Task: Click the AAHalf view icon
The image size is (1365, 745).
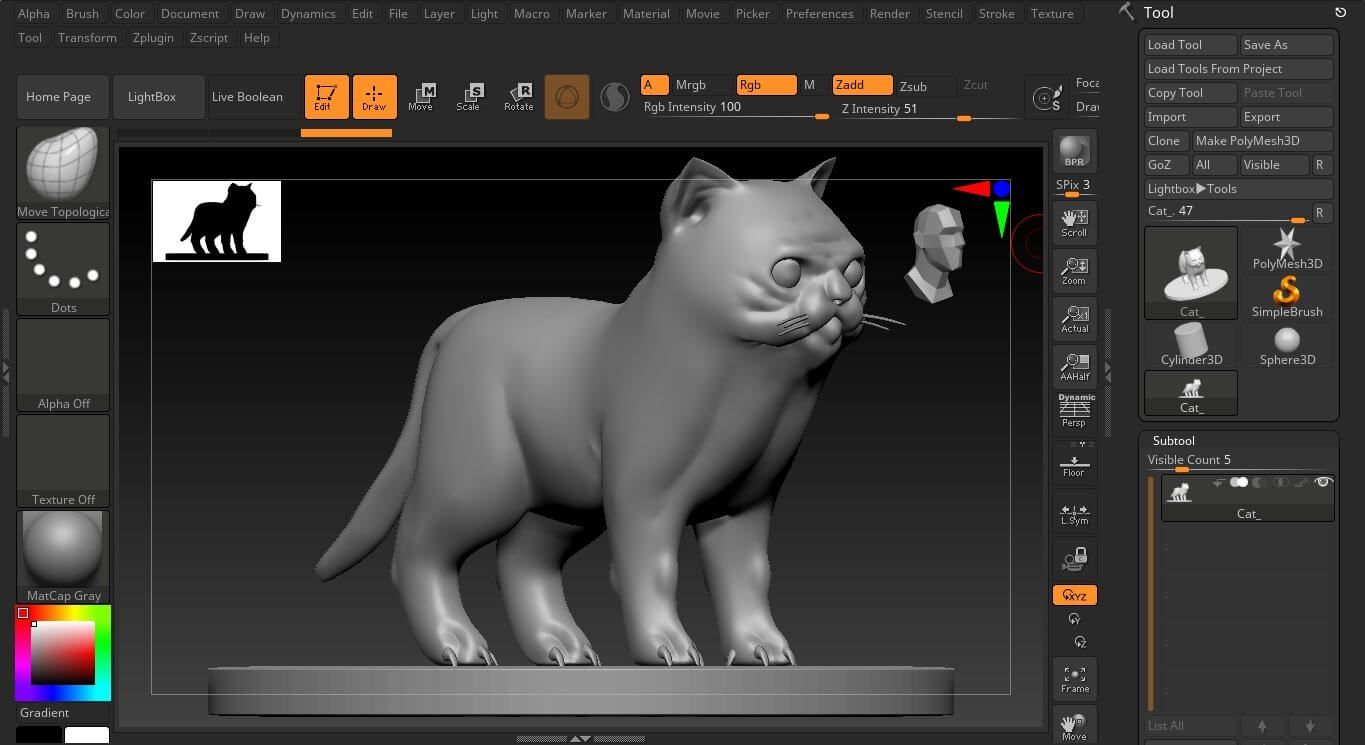Action: coord(1074,367)
